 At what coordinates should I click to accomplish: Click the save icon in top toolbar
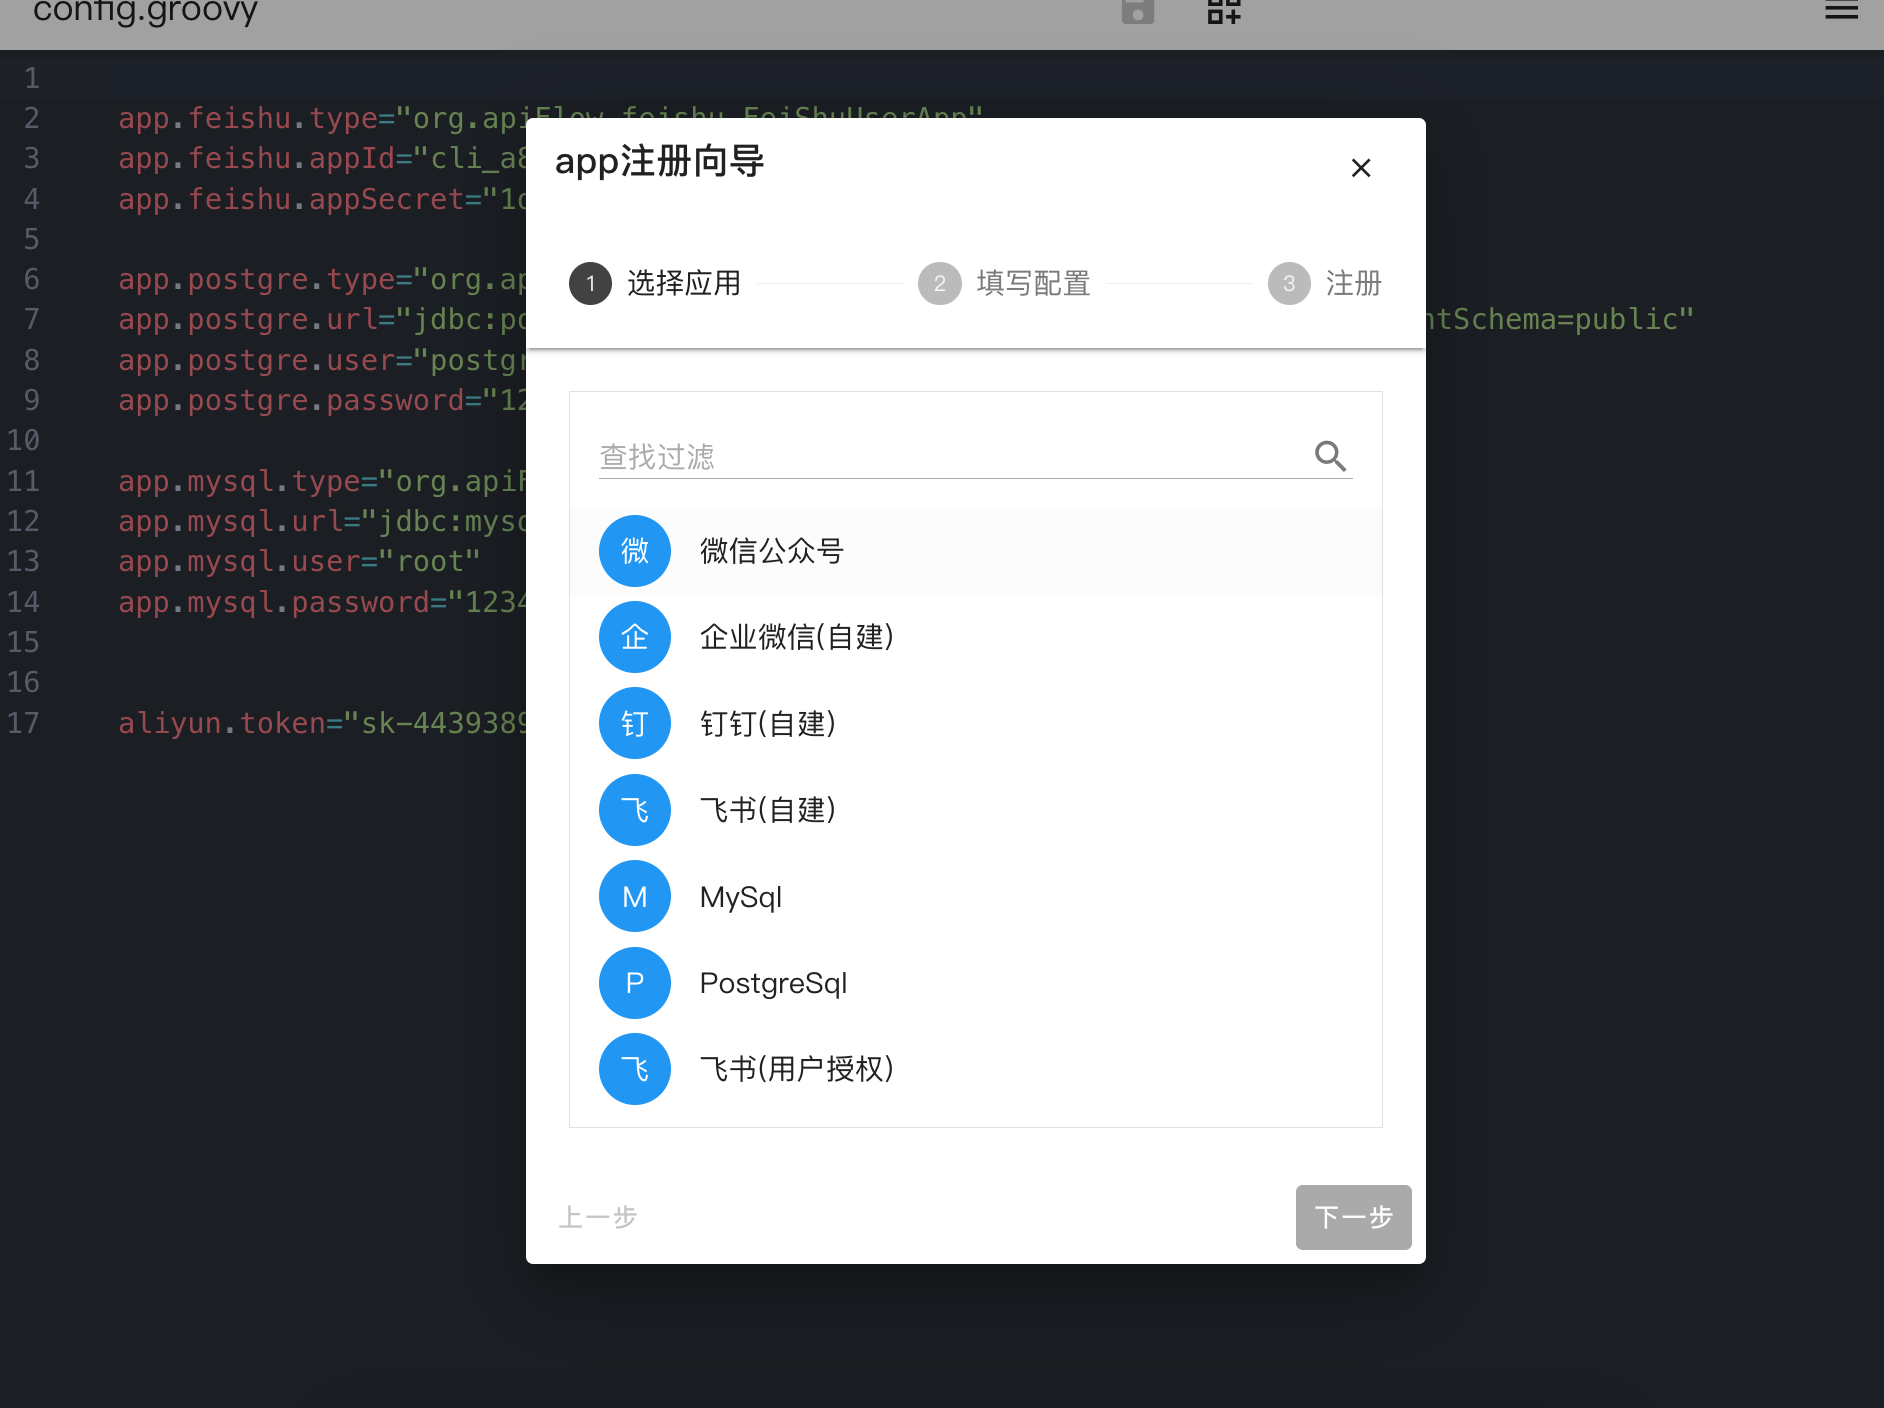click(1138, 12)
